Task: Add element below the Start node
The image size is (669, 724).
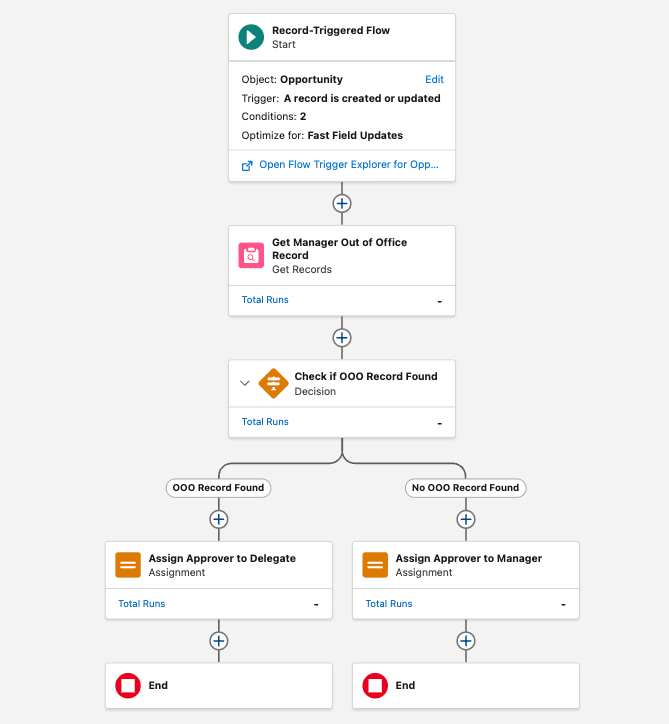Action: pyautogui.click(x=342, y=203)
